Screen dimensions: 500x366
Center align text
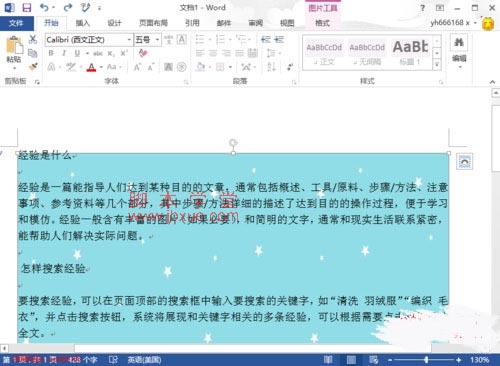(x=213, y=53)
